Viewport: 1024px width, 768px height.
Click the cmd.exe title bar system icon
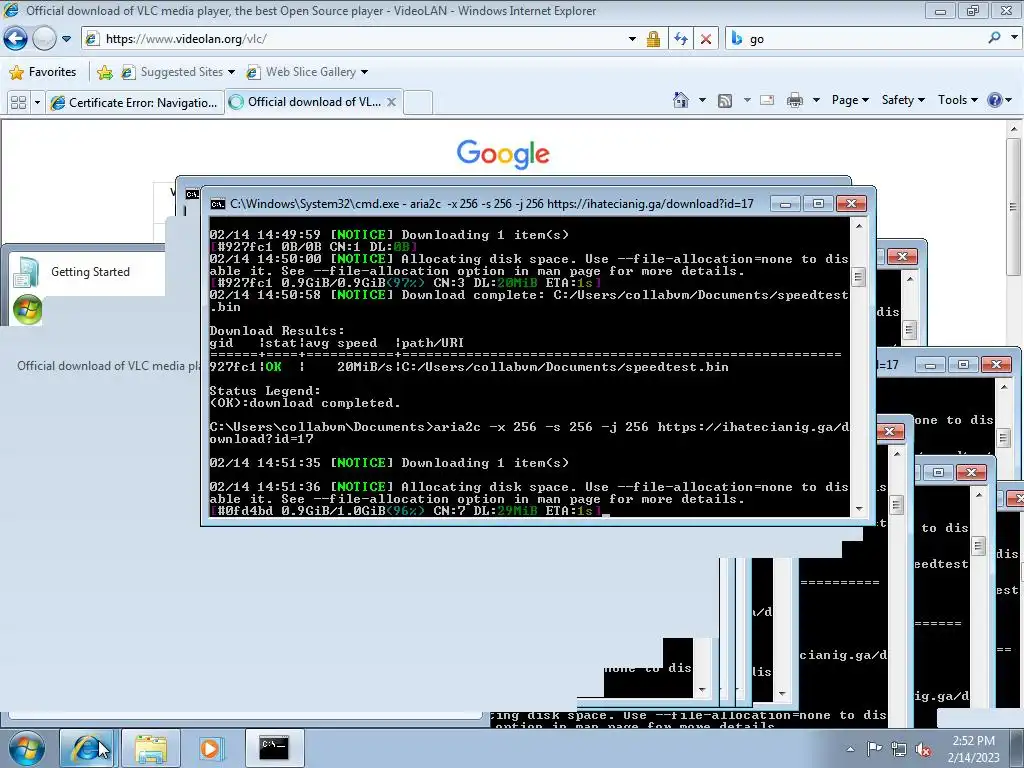[x=217, y=204]
